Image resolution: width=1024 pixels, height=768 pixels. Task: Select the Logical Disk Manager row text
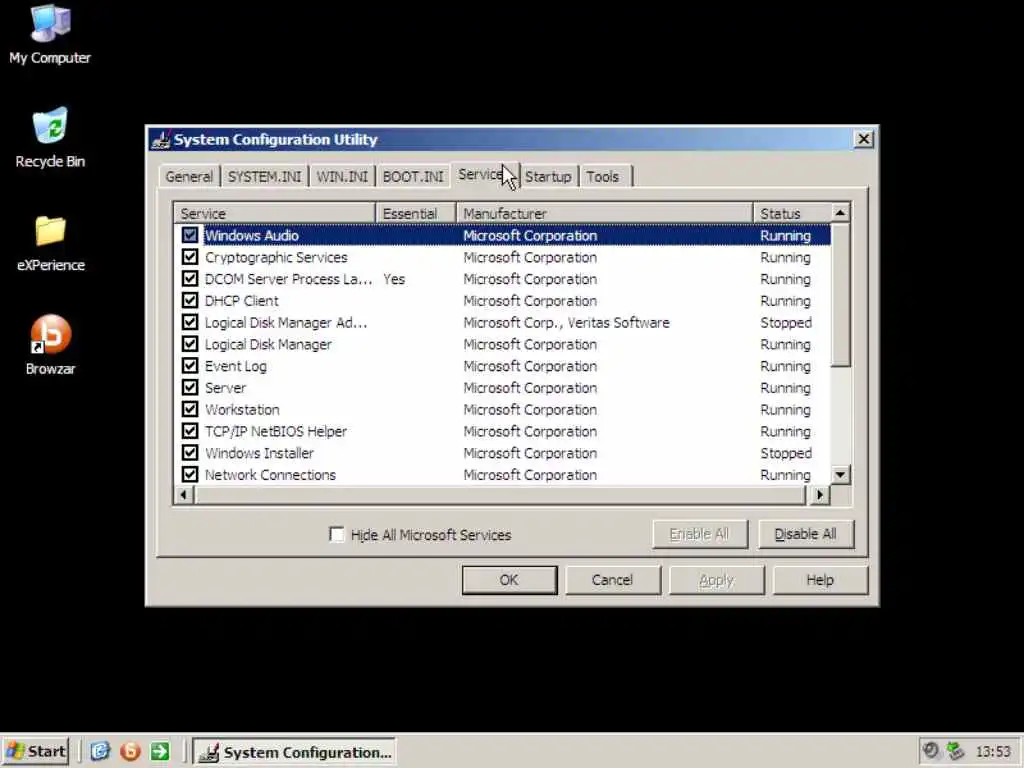coord(268,344)
